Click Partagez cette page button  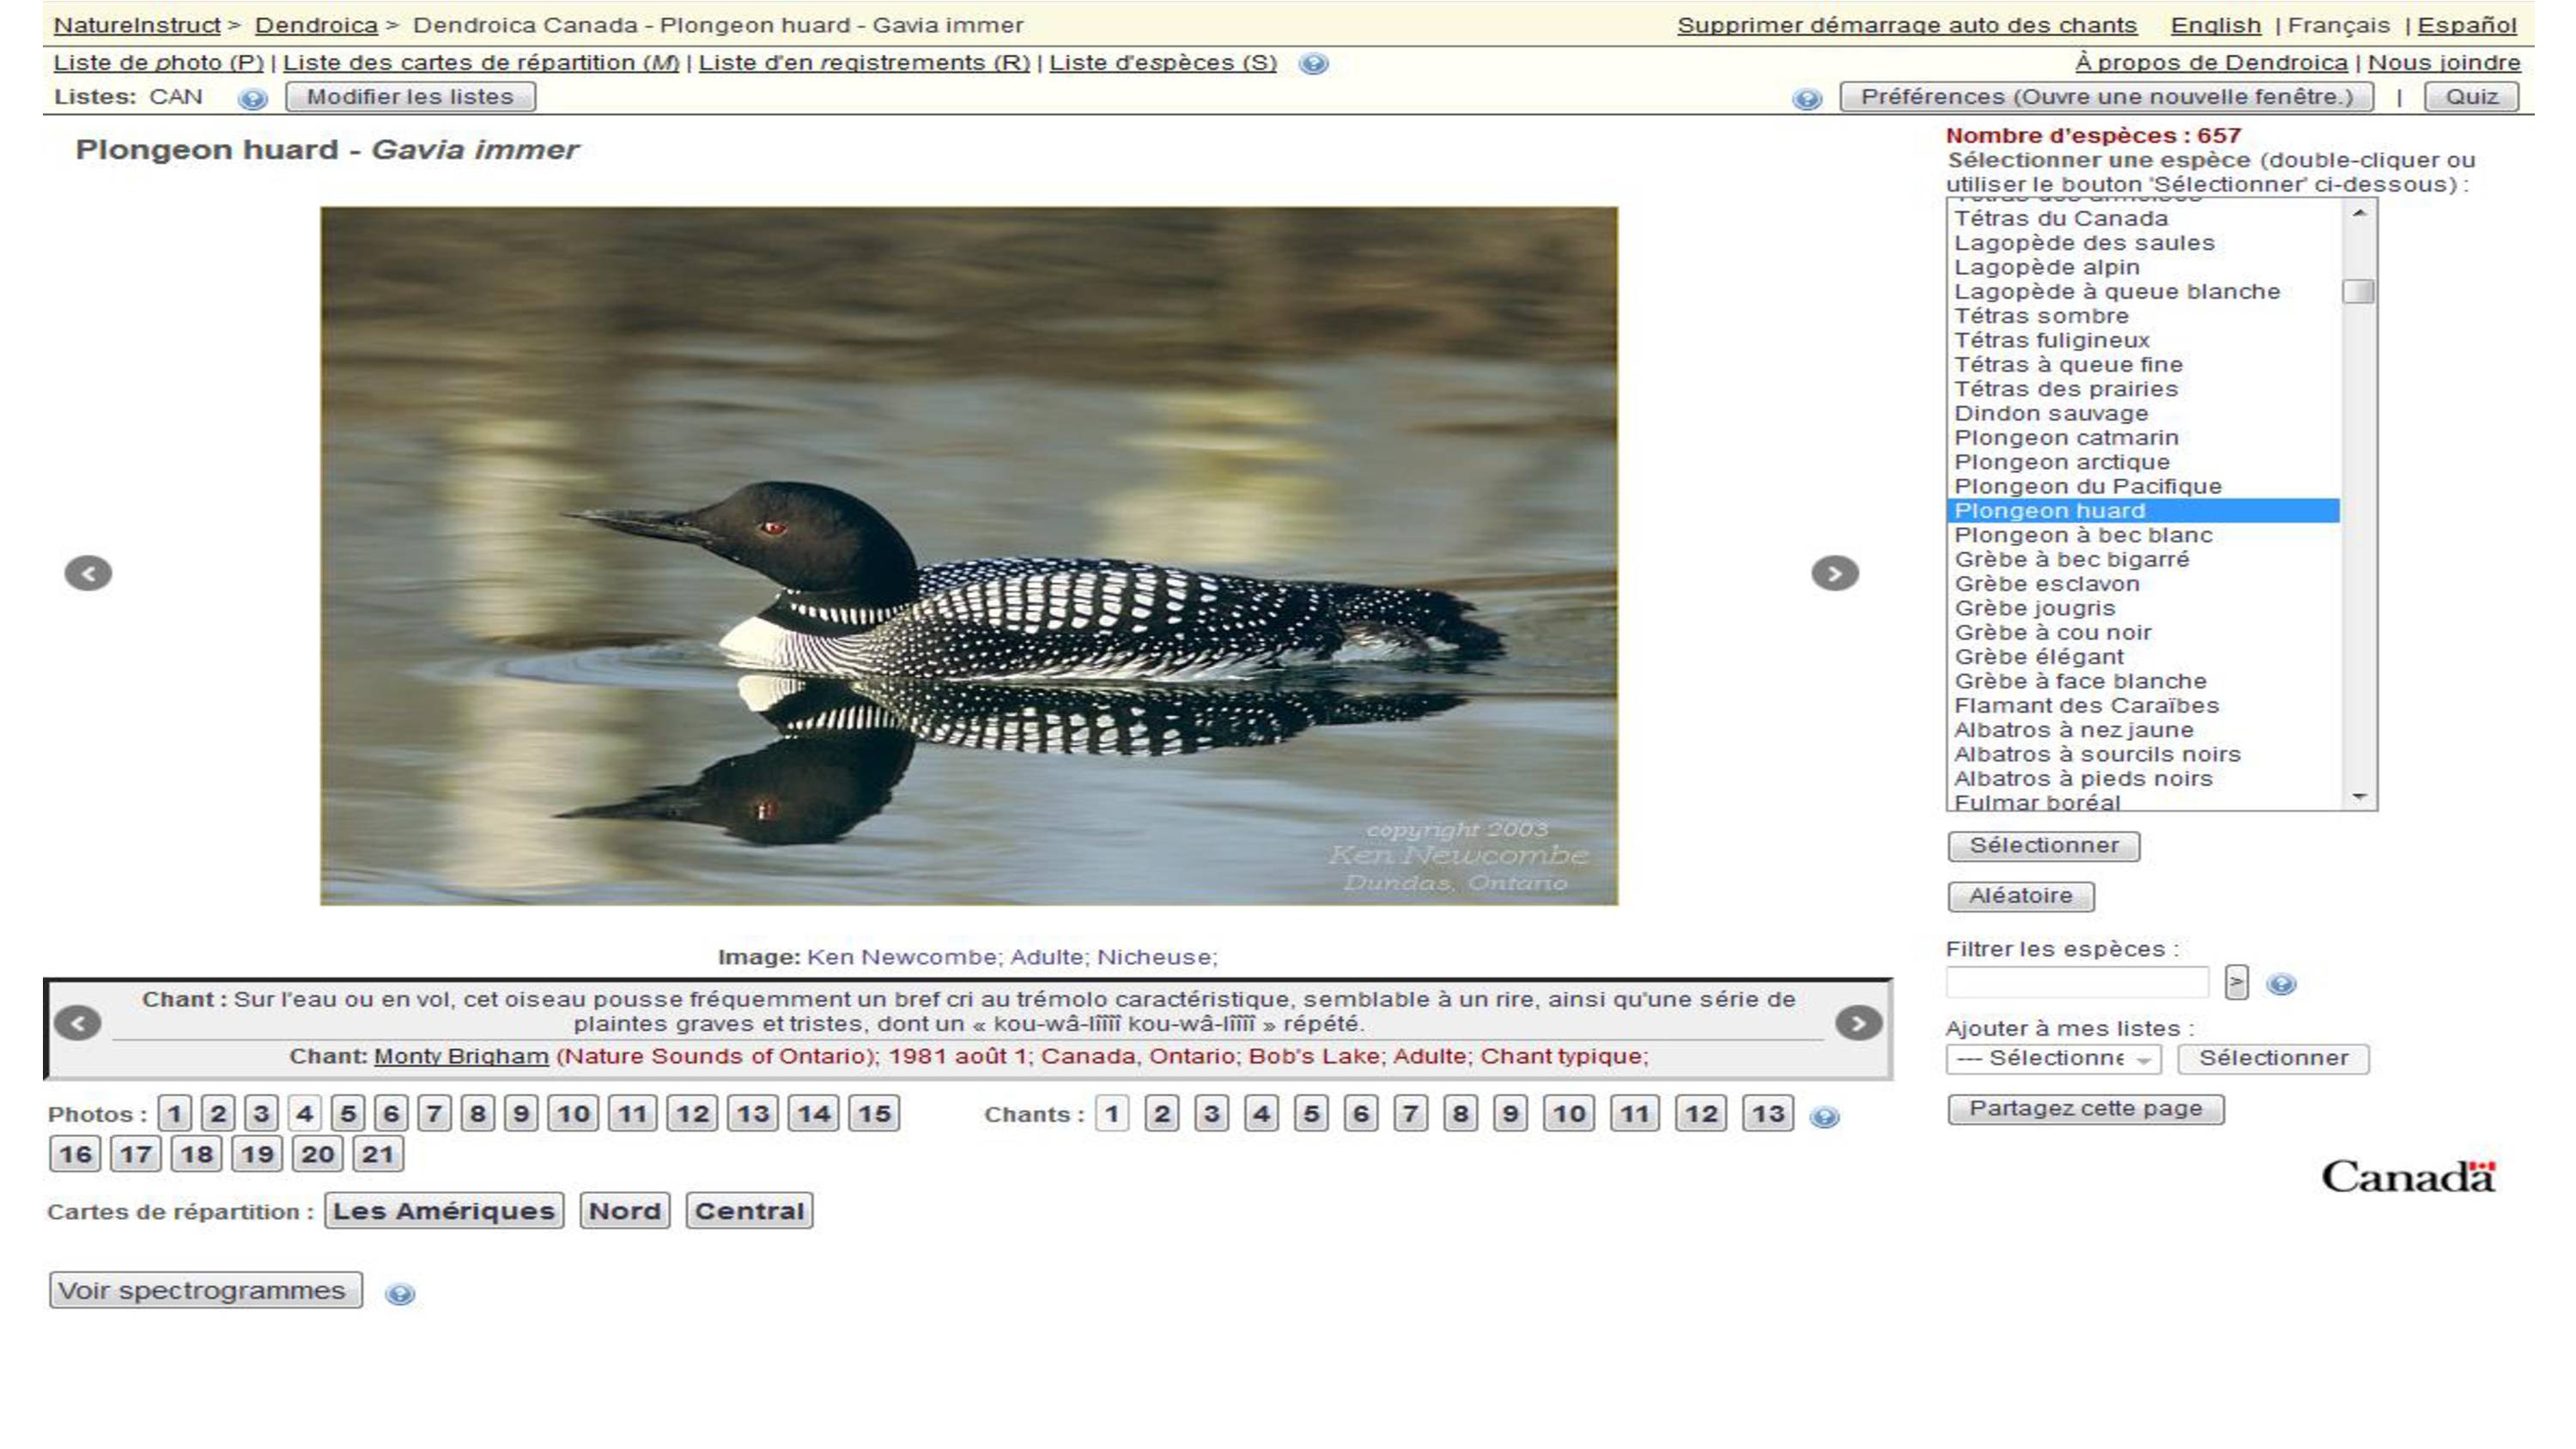pos(2085,1109)
